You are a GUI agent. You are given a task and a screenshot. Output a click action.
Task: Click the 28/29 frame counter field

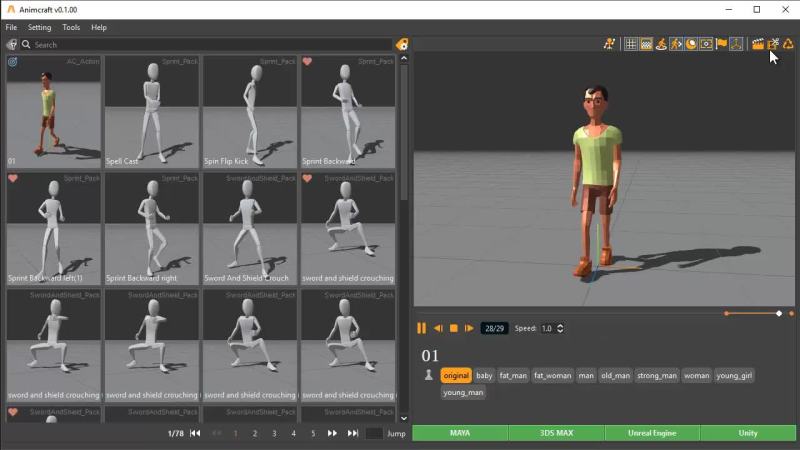coord(494,329)
